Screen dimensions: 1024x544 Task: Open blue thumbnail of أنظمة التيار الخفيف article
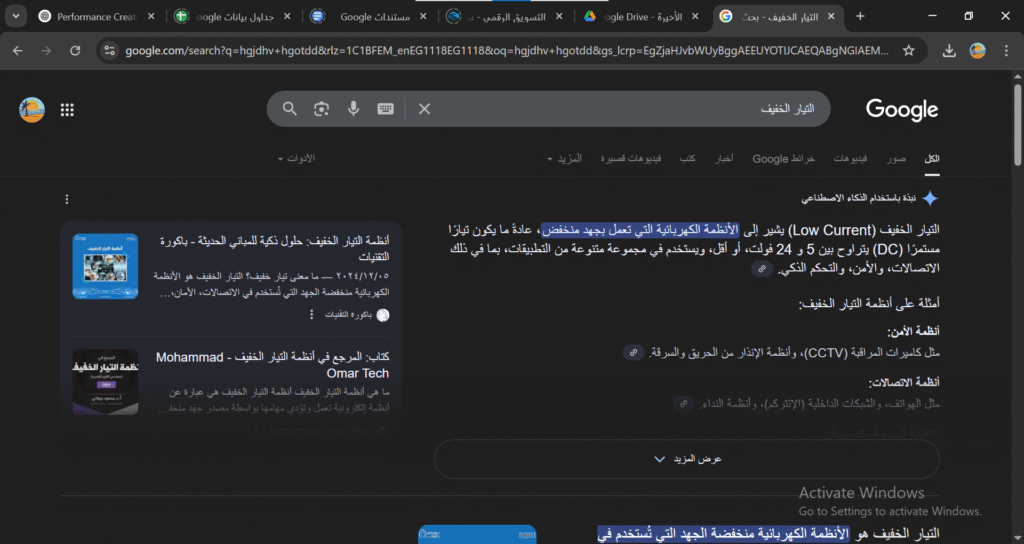point(105,266)
